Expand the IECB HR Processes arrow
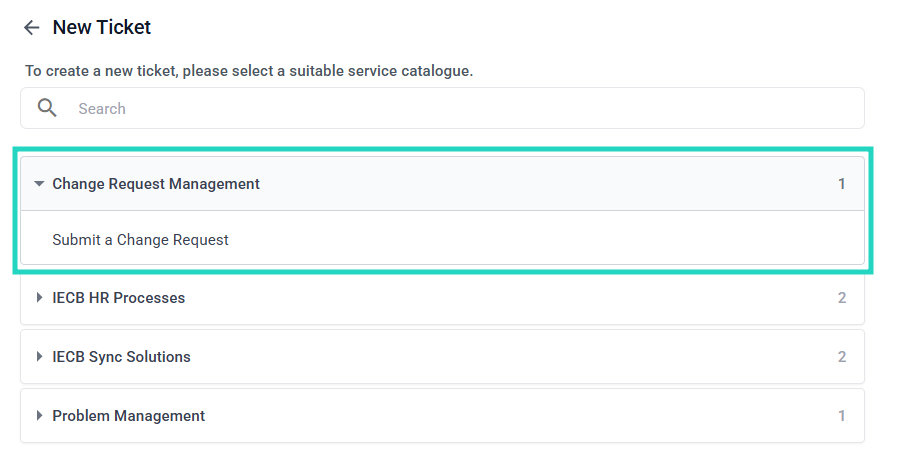This screenshot has height=468, width=903. coord(39,298)
